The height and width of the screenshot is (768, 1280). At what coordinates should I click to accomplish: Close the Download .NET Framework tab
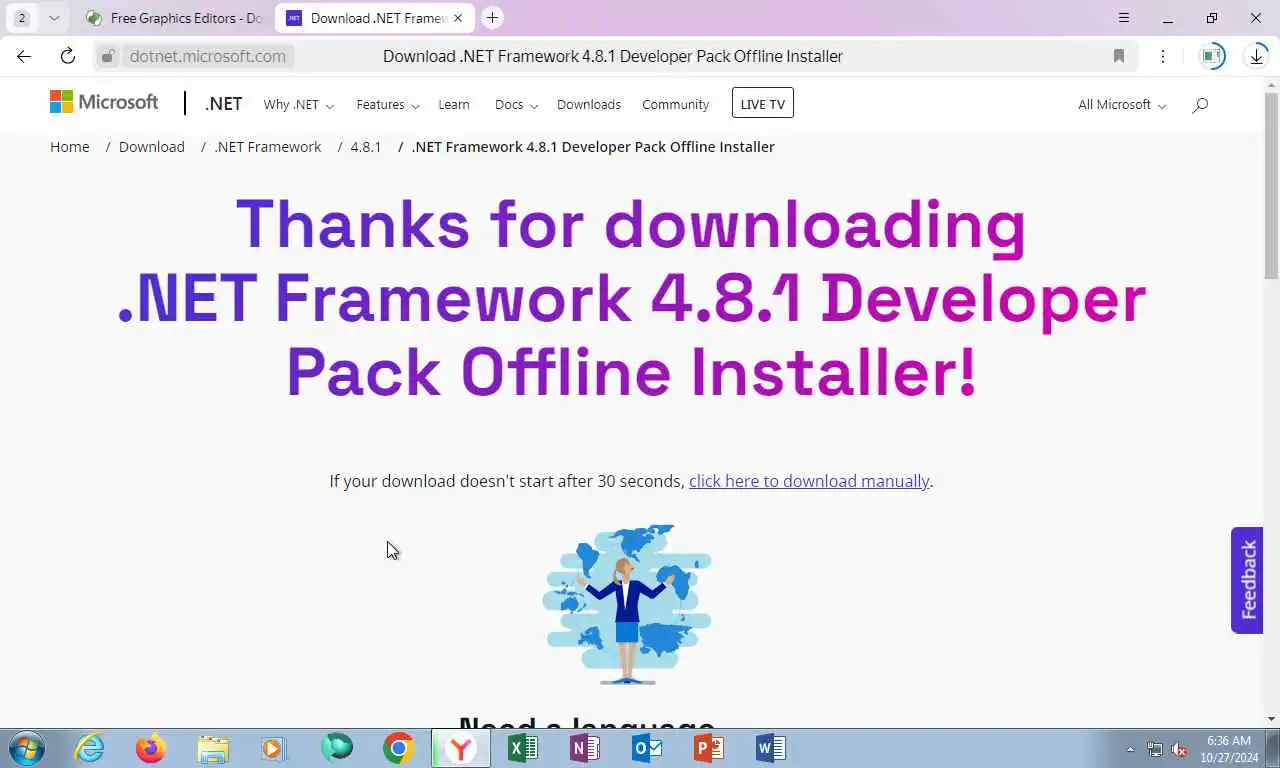point(459,18)
